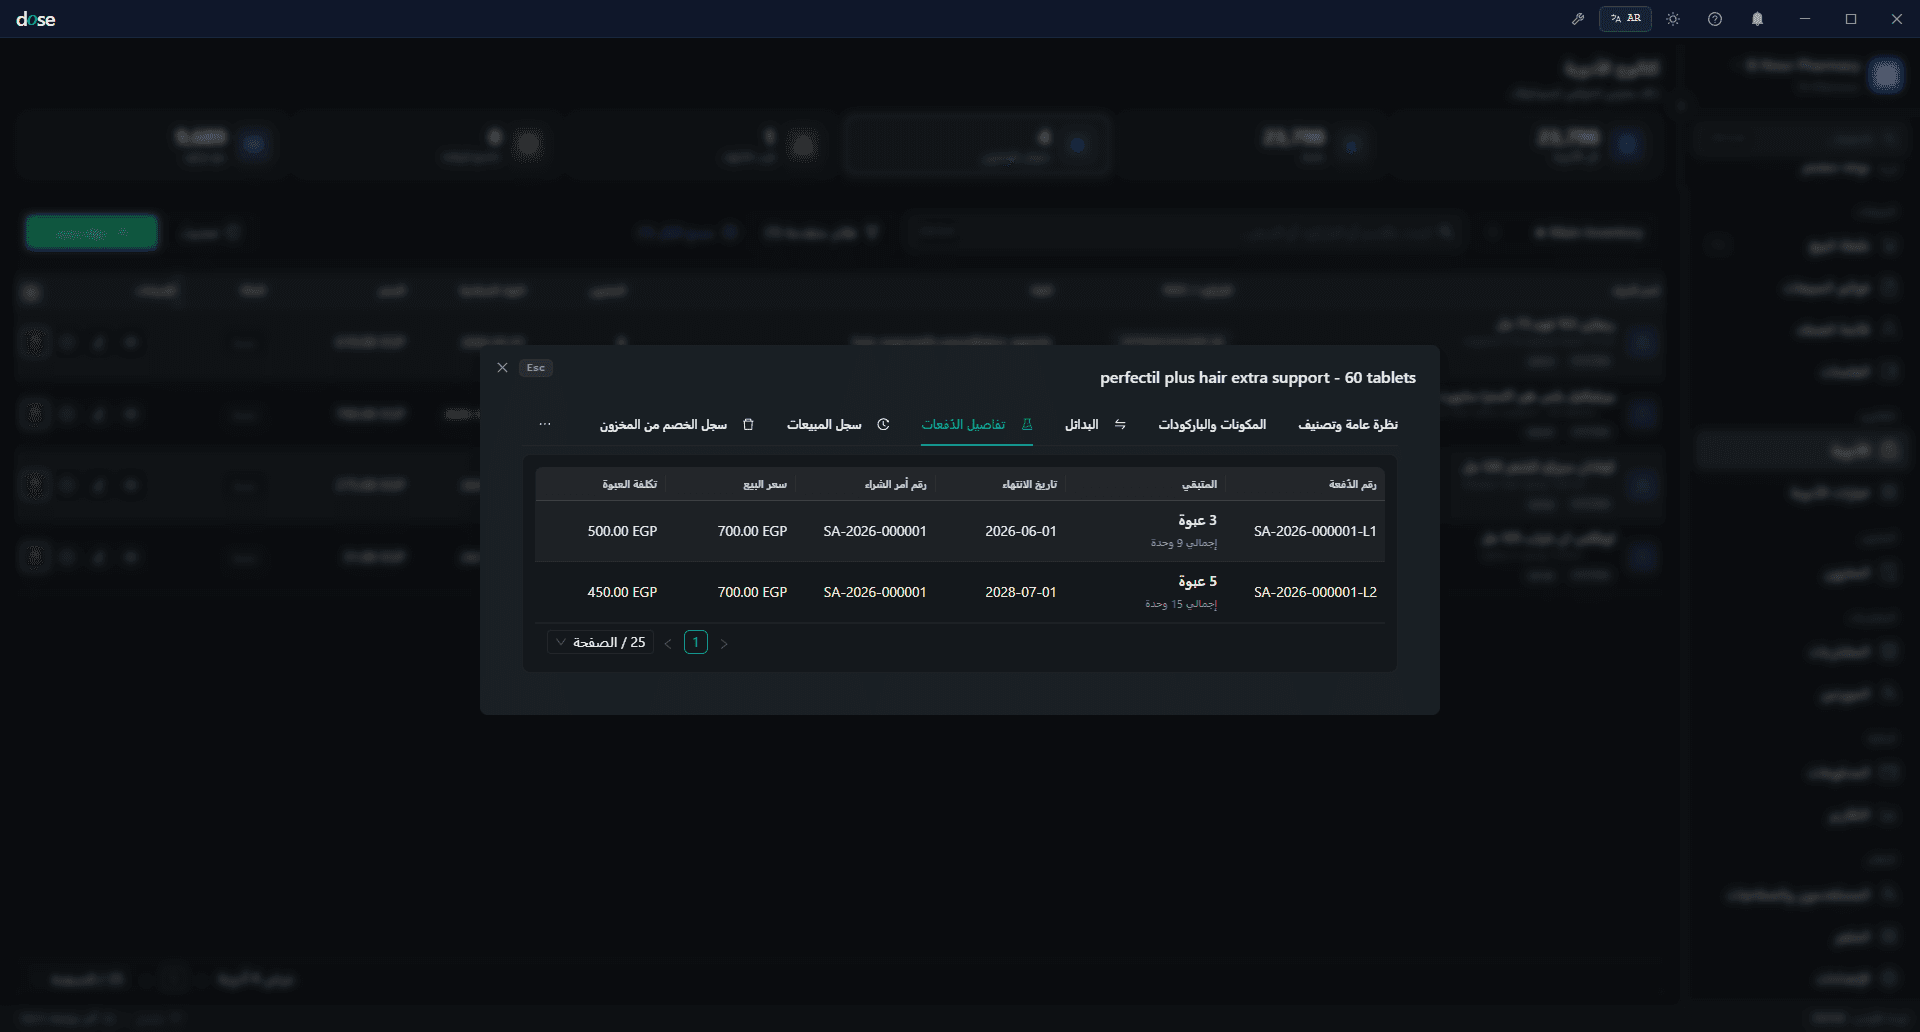The width and height of the screenshot is (1920, 1032).
Task: Open the نظرة عامة وتصنيف tab
Action: point(1348,425)
